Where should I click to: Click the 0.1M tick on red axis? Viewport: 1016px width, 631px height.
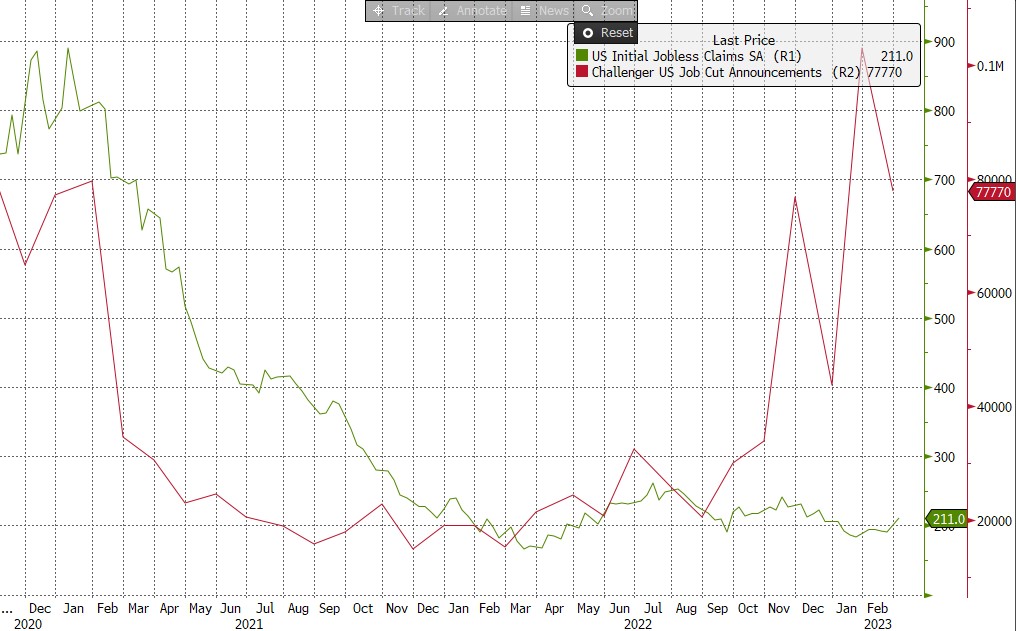click(989, 66)
